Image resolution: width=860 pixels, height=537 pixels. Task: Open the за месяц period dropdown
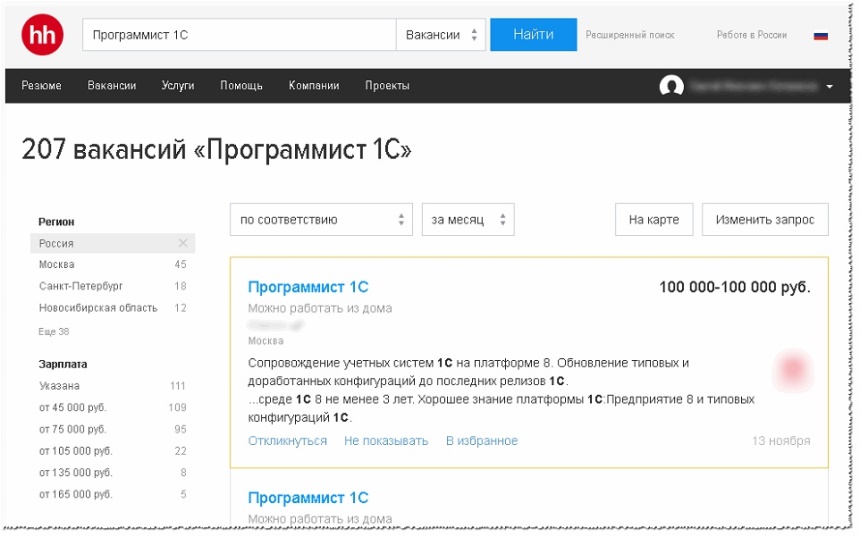(x=468, y=220)
